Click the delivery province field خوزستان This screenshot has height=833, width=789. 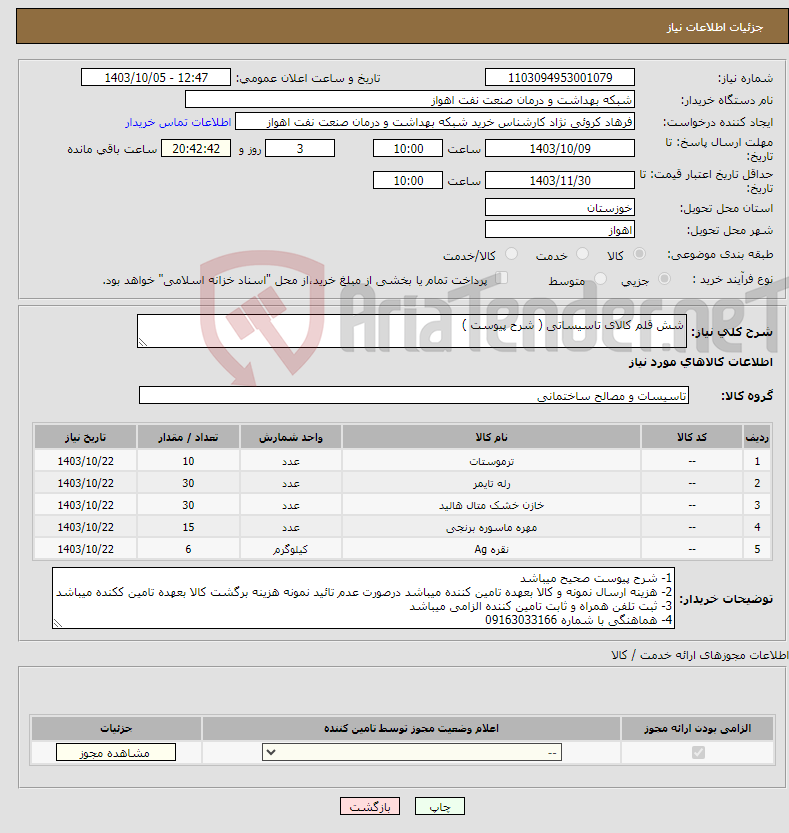559,208
